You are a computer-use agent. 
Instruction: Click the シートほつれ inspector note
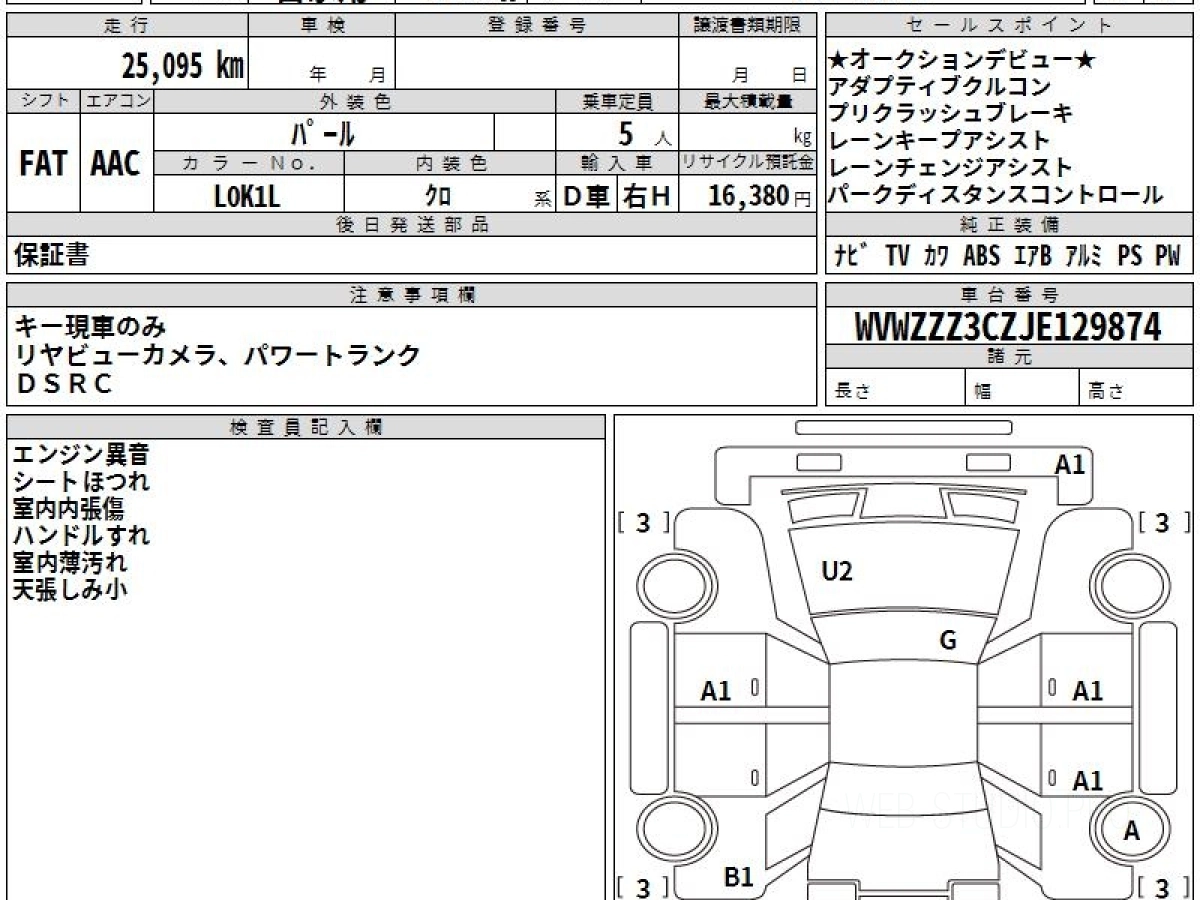tap(81, 482)
